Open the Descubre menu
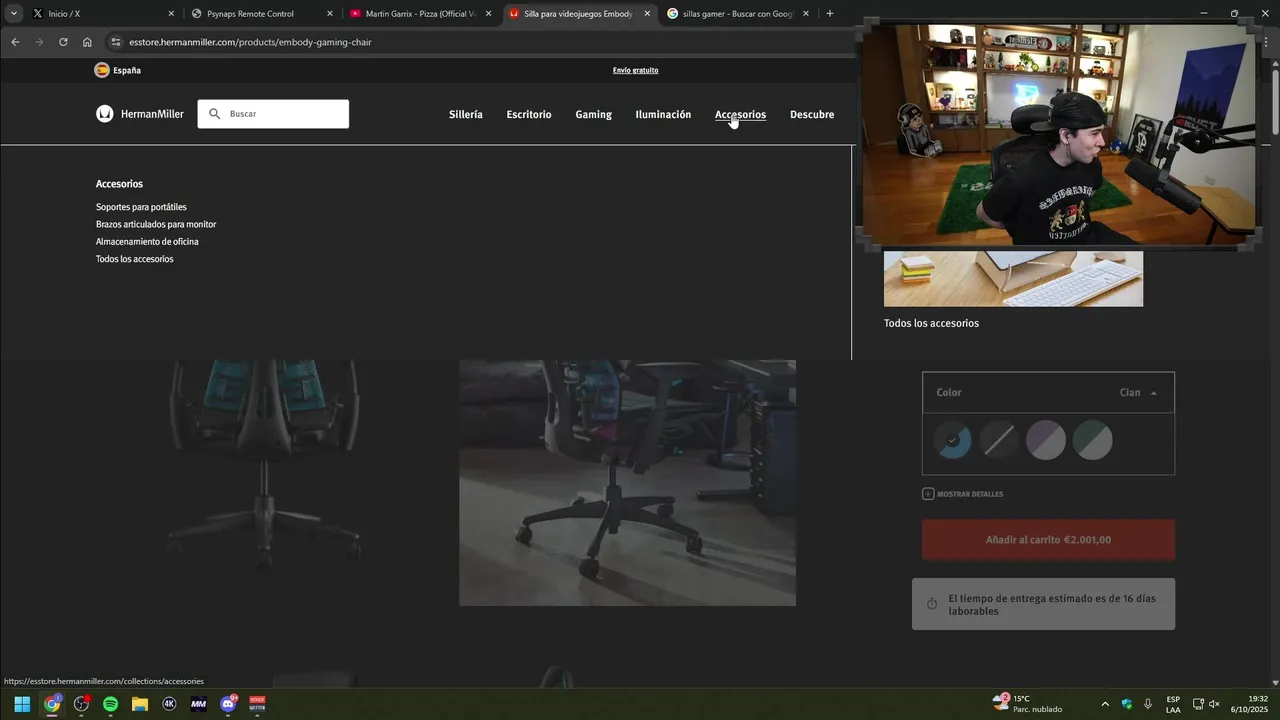1280x720 pixels. [x=812, y=114]
